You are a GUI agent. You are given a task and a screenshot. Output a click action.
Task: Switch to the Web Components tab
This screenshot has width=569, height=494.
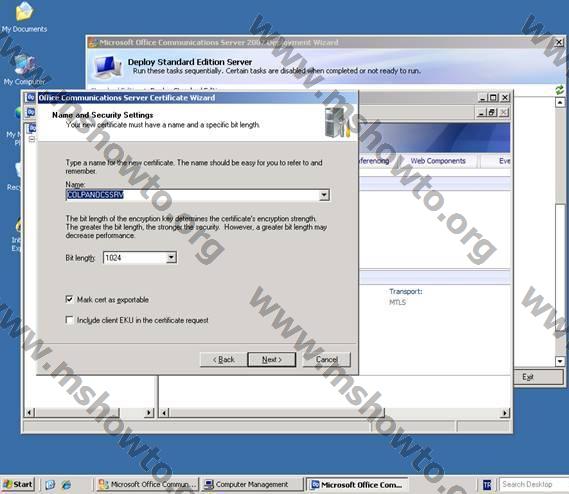tap(438, 161)
